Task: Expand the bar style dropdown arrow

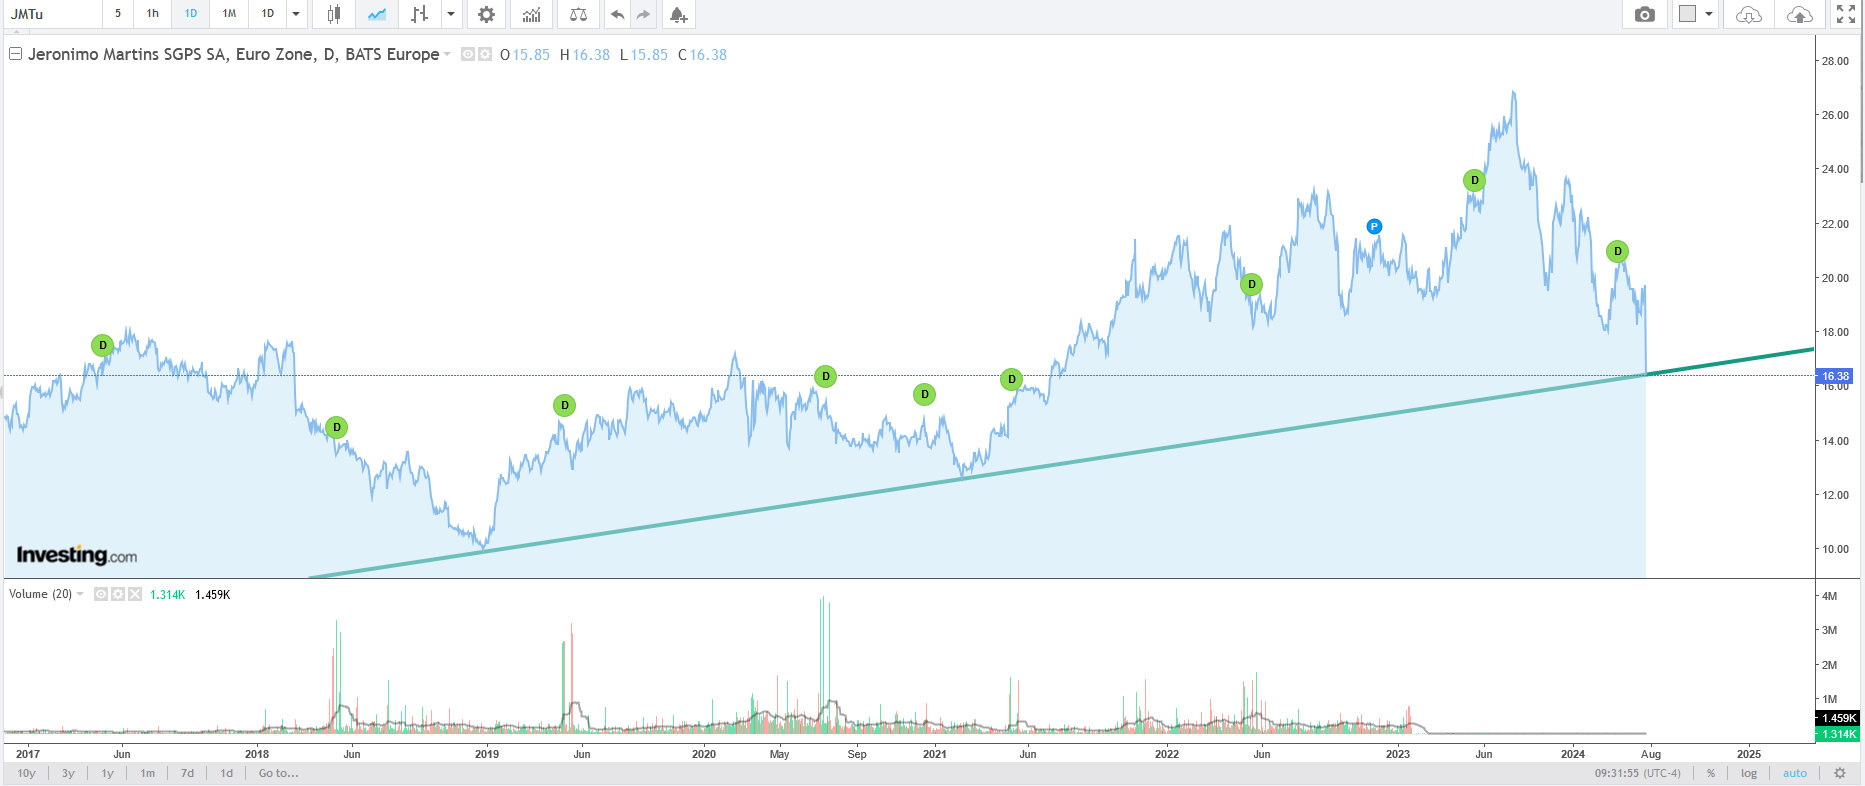Action: pyautogui.click(x=451, y=14)
